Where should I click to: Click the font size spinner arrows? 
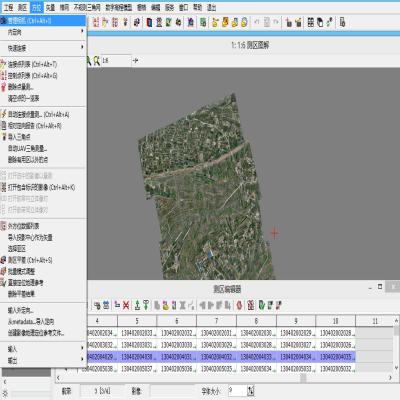[x=251, y=390]
